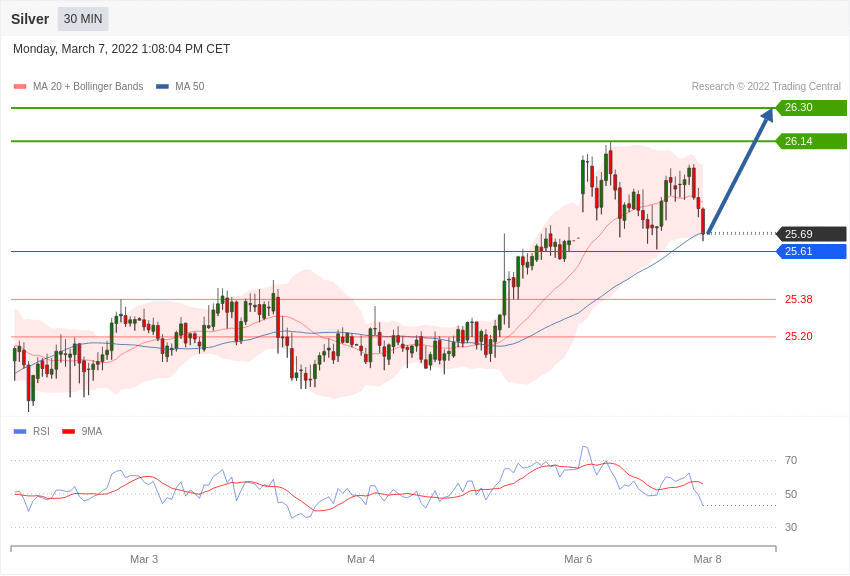Click the 'MA 50' legend label

click(x=190, y=87)
